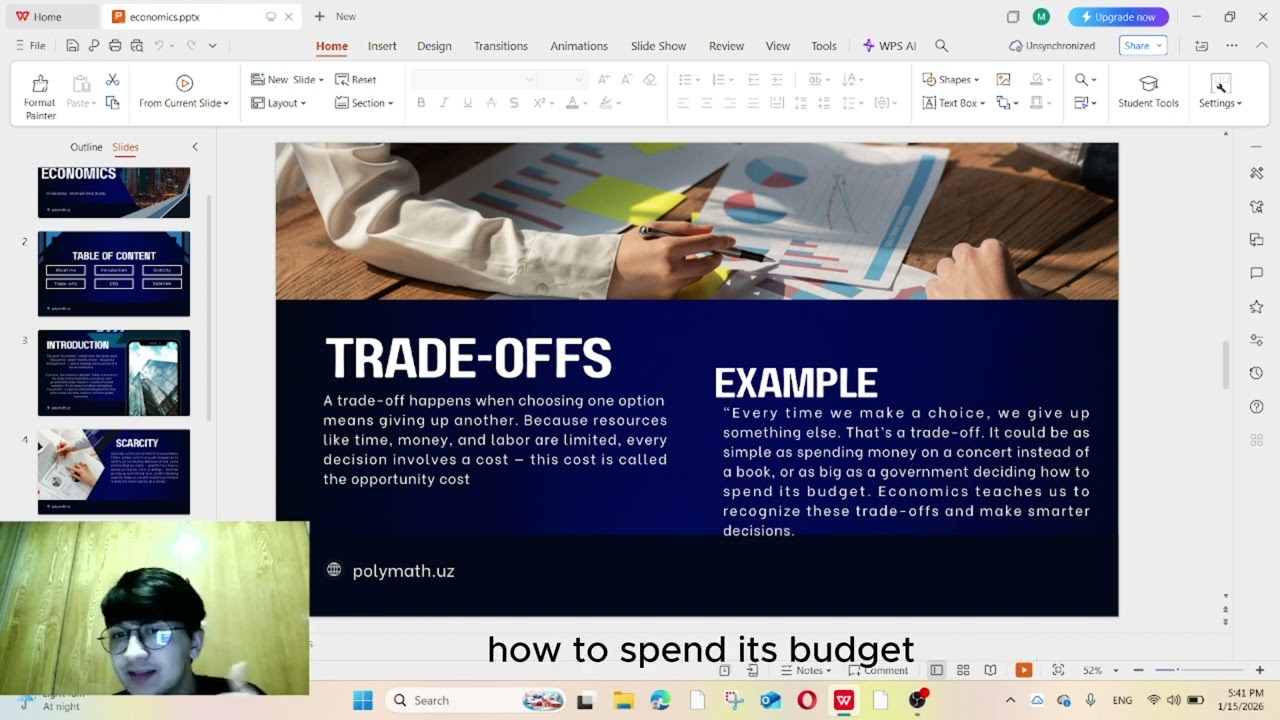Click the search magnifier next to WPS AI

[941, 46]
